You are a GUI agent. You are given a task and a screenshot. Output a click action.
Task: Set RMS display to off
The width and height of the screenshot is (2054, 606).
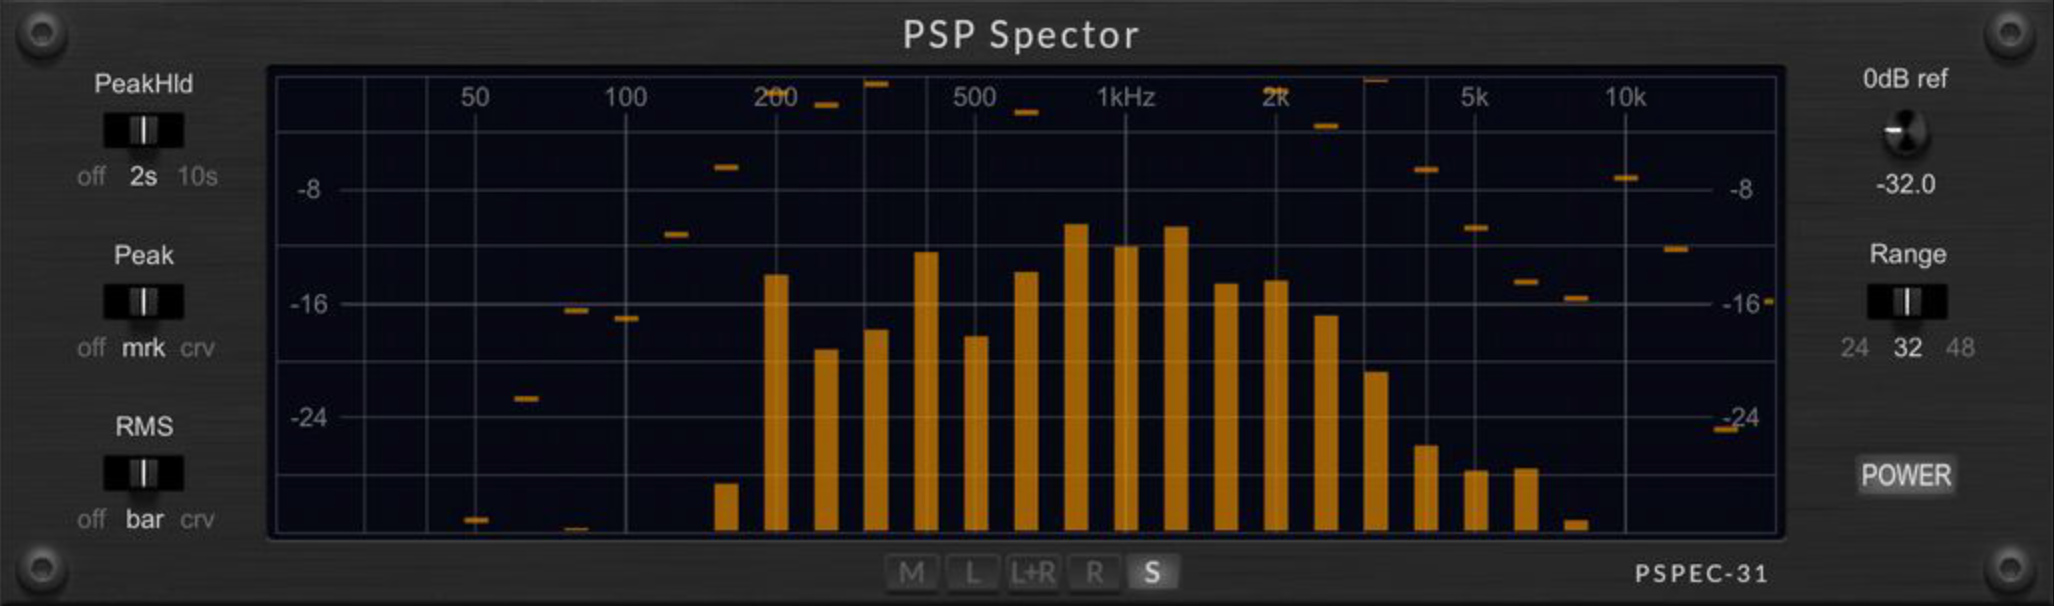[x=91, y=519]
